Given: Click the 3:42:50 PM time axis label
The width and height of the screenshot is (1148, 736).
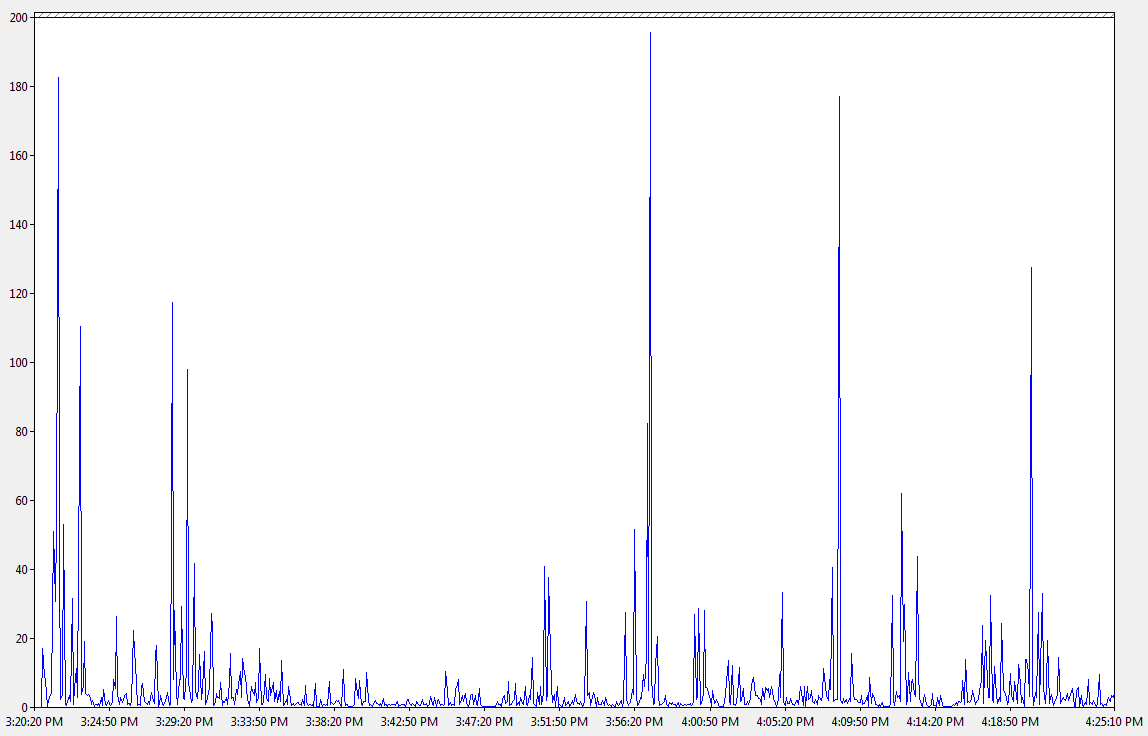Looking at the screenshot, I should tap(409, 721).
